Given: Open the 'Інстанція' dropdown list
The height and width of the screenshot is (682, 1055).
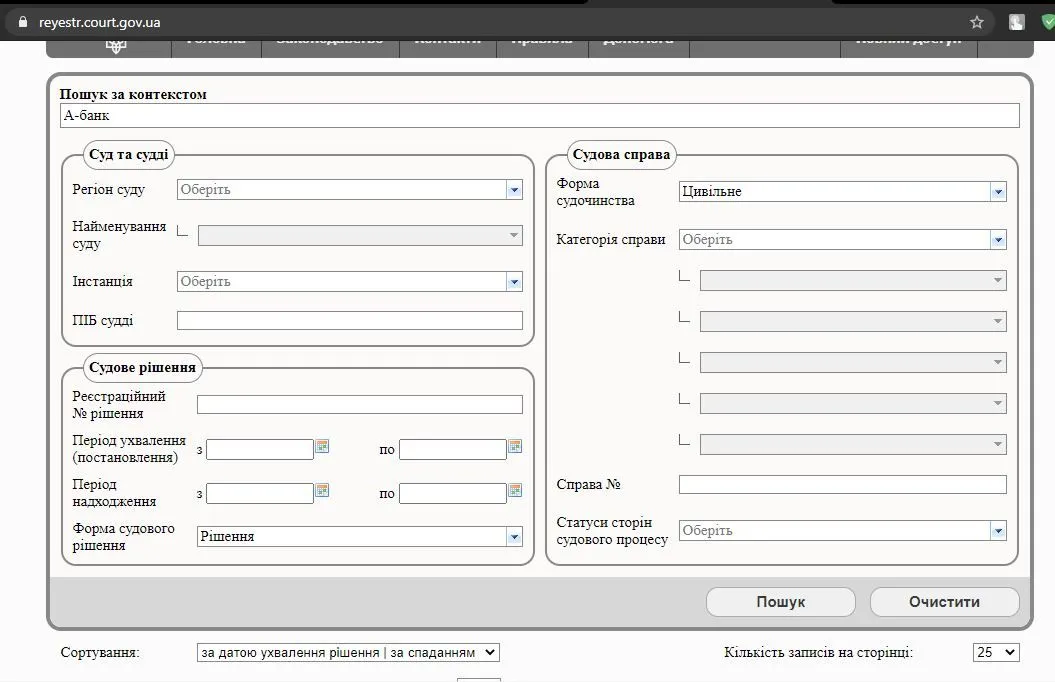Looking at the screenshot, I should click(x=514, y=282).
